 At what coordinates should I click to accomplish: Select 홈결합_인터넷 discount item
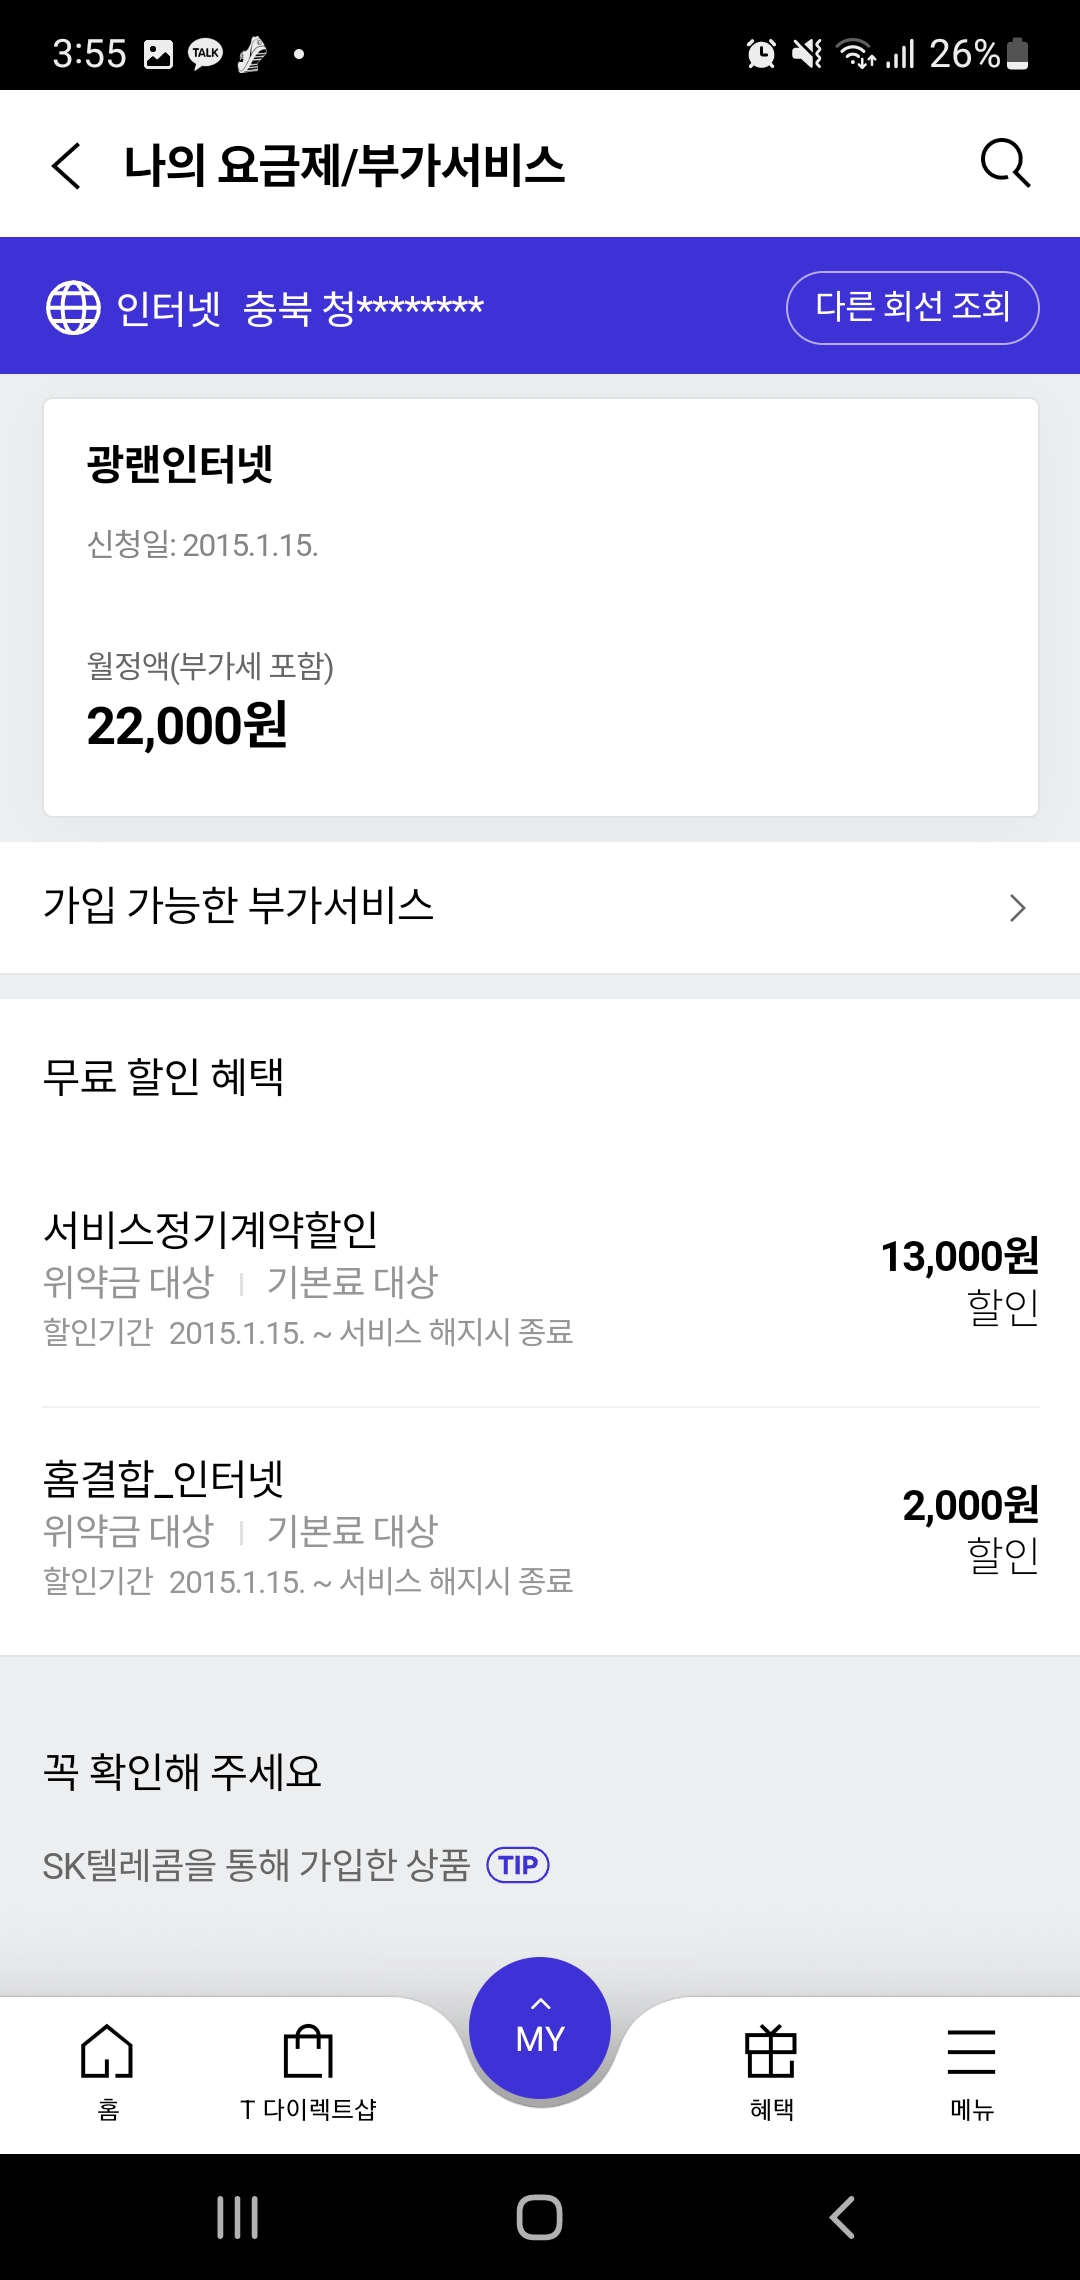pyautogui.click(x=540, y=1530)
